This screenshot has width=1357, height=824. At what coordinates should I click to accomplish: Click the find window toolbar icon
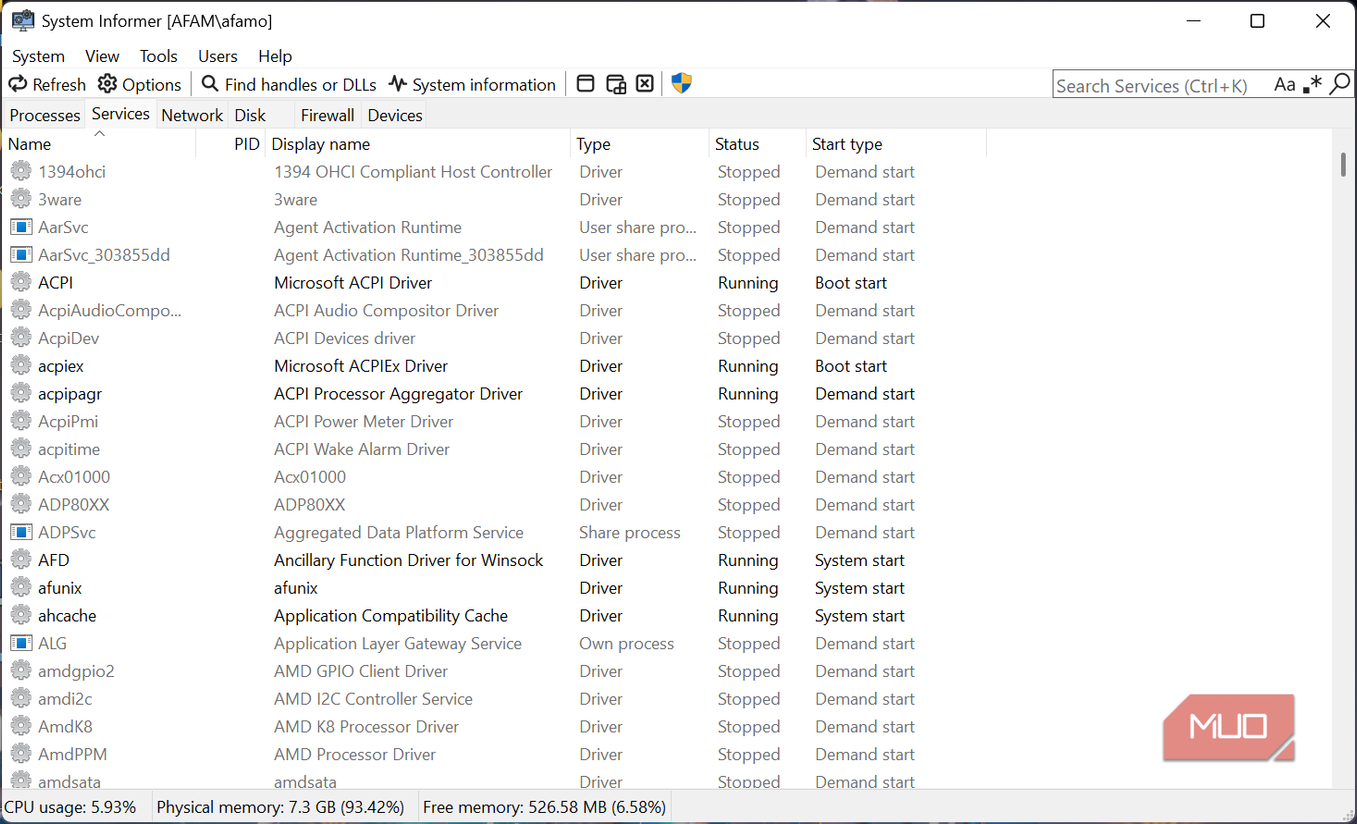click(586, 84)
